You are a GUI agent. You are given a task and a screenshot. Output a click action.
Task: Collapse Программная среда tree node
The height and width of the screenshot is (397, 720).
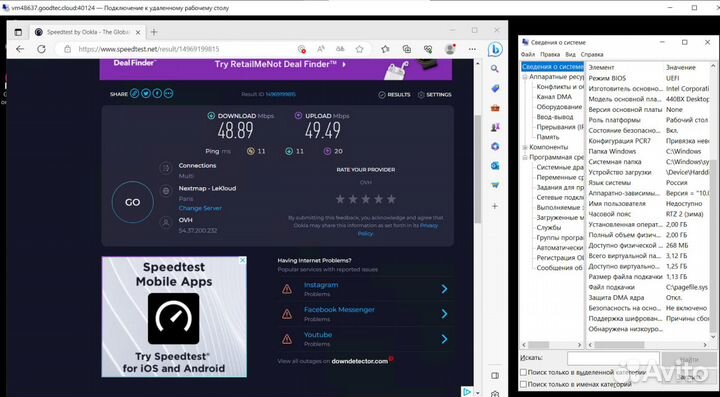(525, 157)
